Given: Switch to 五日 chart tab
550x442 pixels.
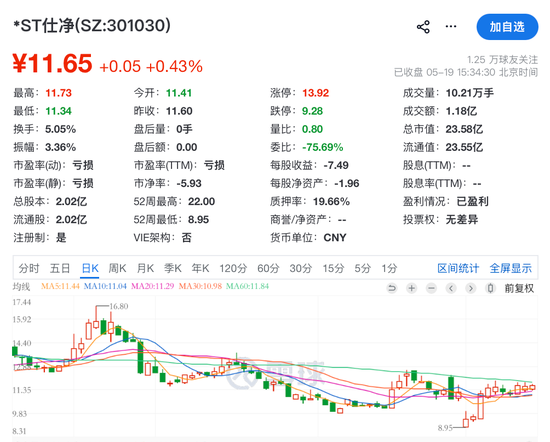Looking at the screenshot, I should click(x=60, y=268).
